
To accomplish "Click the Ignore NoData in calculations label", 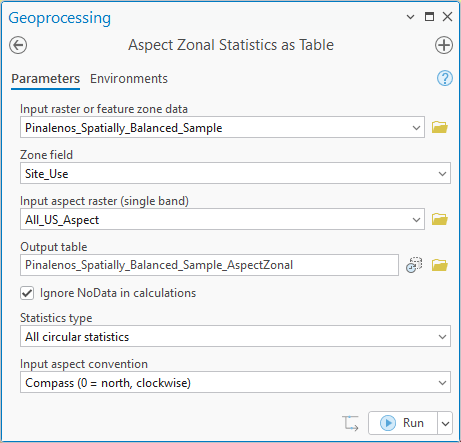I will tap(118, 293).
